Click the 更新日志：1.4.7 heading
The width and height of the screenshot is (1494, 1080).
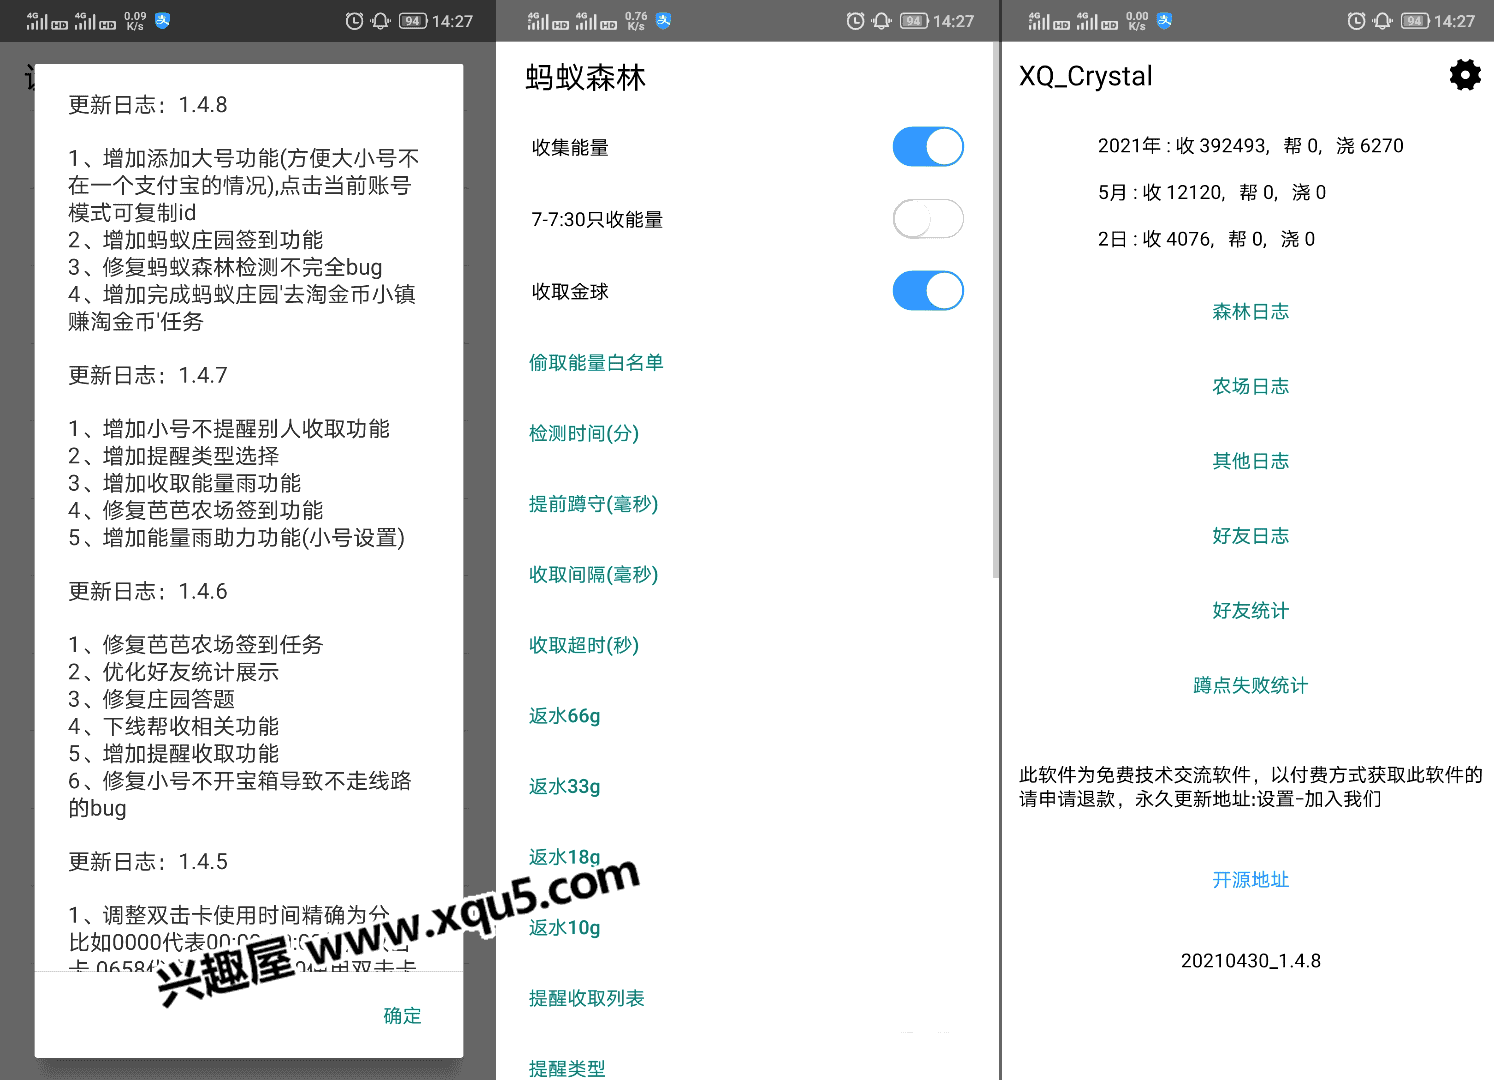pos(148,375)
